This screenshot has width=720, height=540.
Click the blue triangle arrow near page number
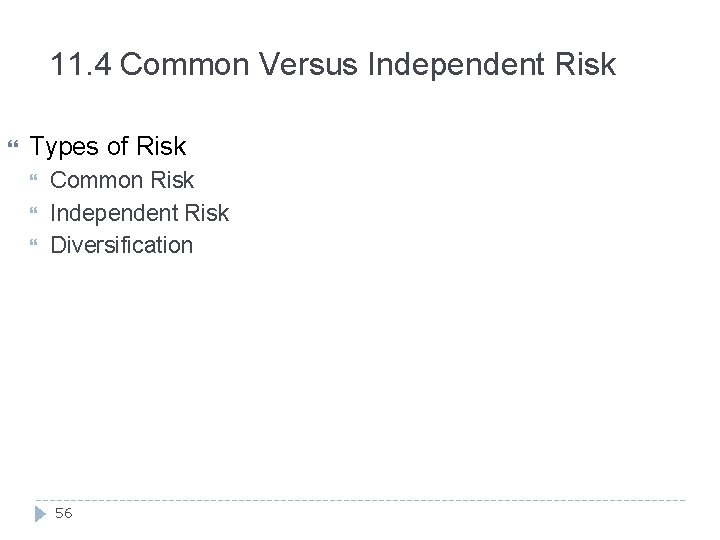pyautogui.click(x=40, y=513)
